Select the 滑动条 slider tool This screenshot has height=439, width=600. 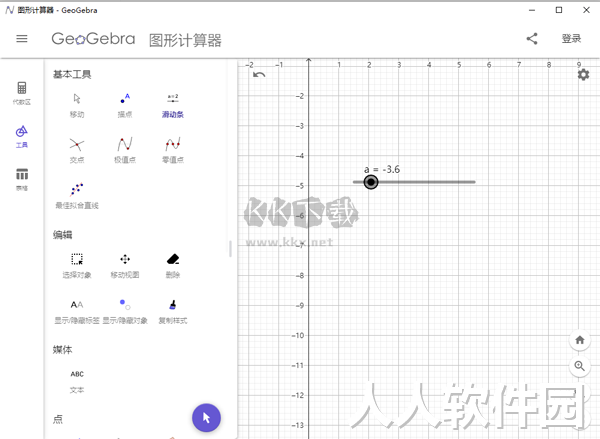[173, 105]
